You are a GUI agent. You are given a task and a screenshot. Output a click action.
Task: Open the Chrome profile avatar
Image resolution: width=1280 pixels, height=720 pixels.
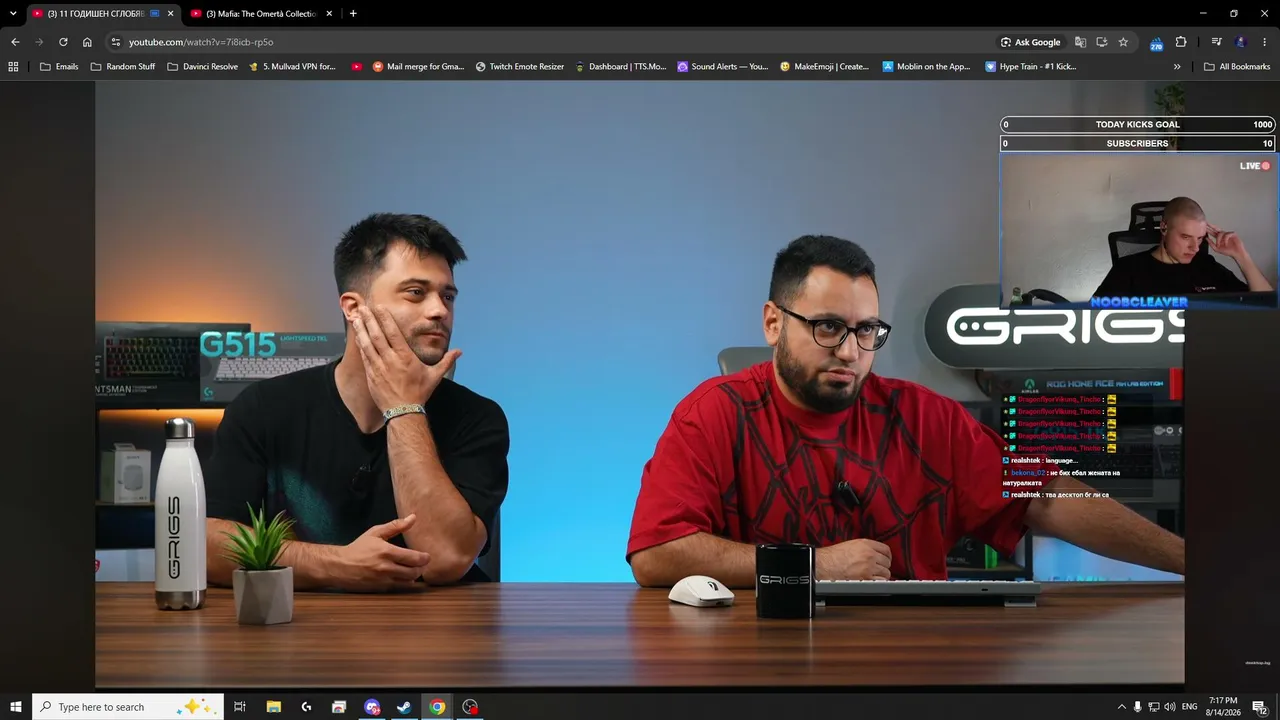pos(1241,42)
